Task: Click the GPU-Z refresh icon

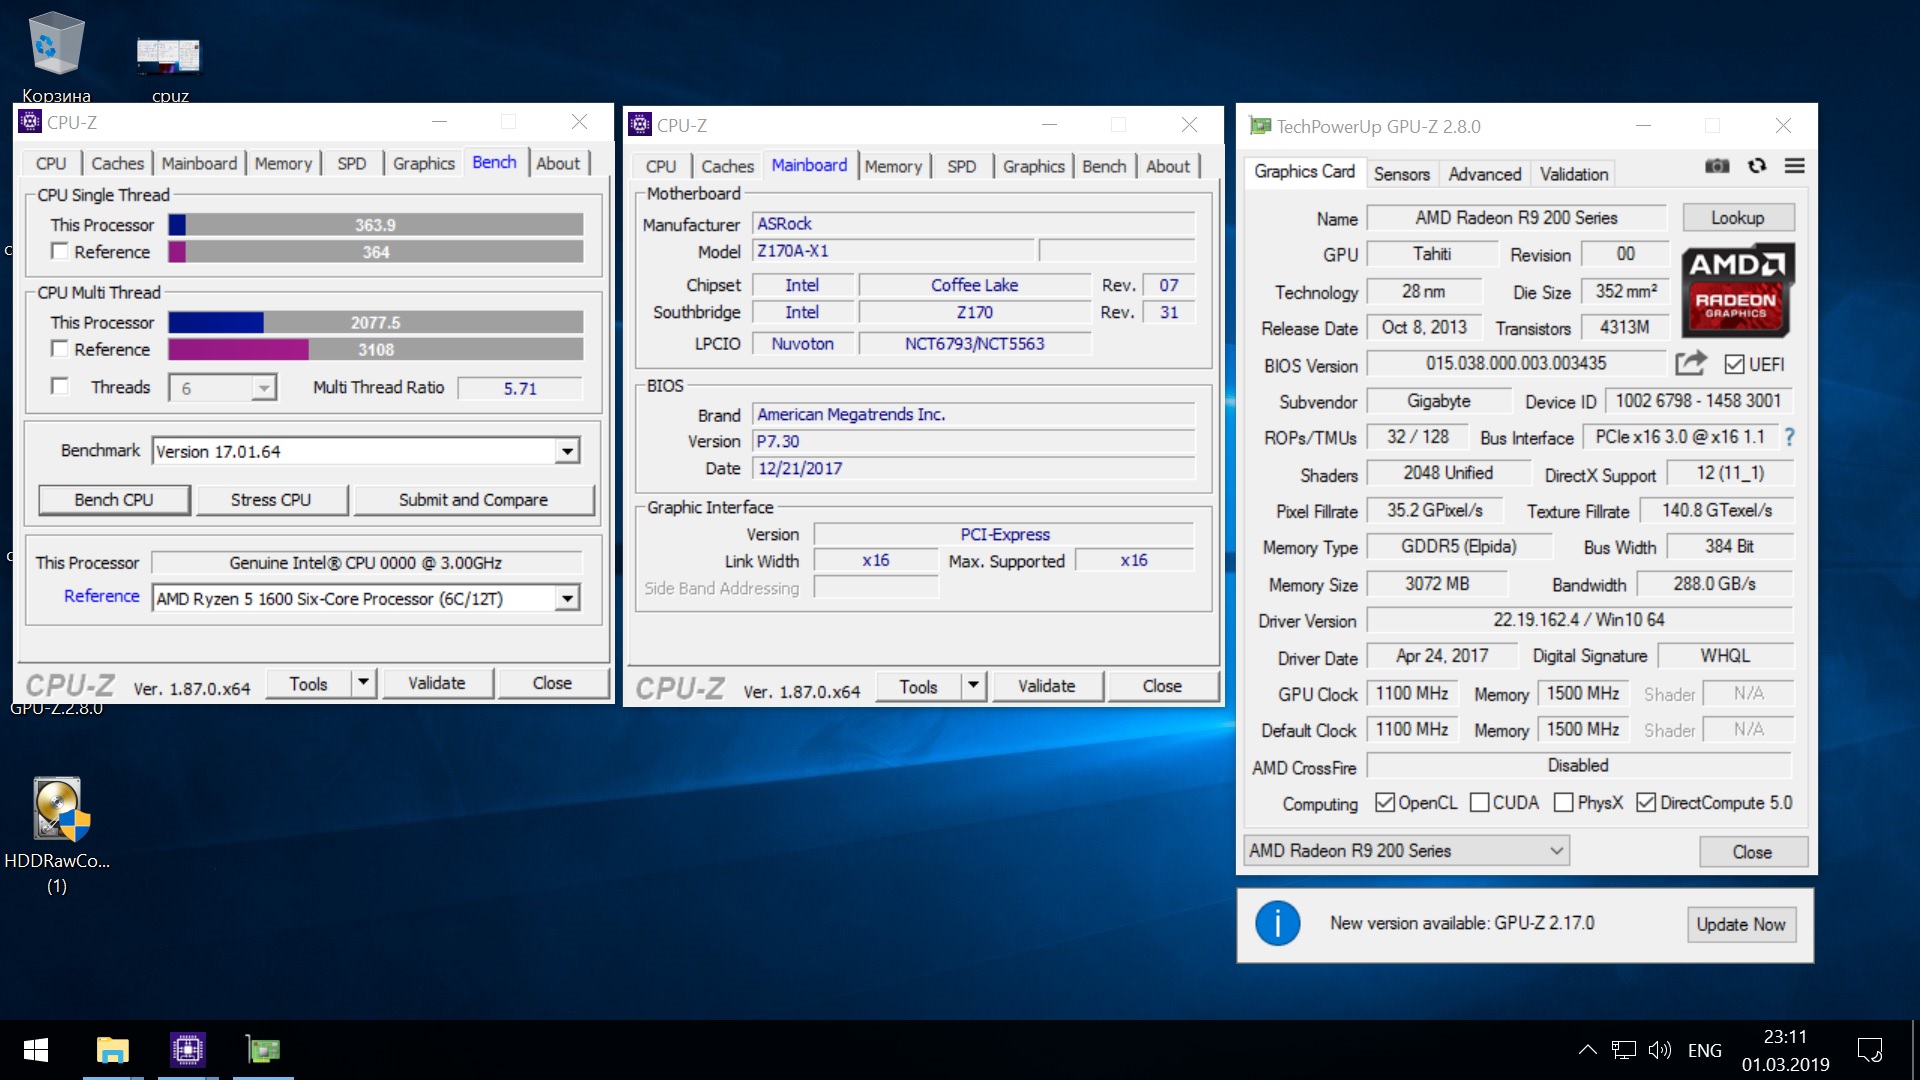Action: coord(1757,166)
